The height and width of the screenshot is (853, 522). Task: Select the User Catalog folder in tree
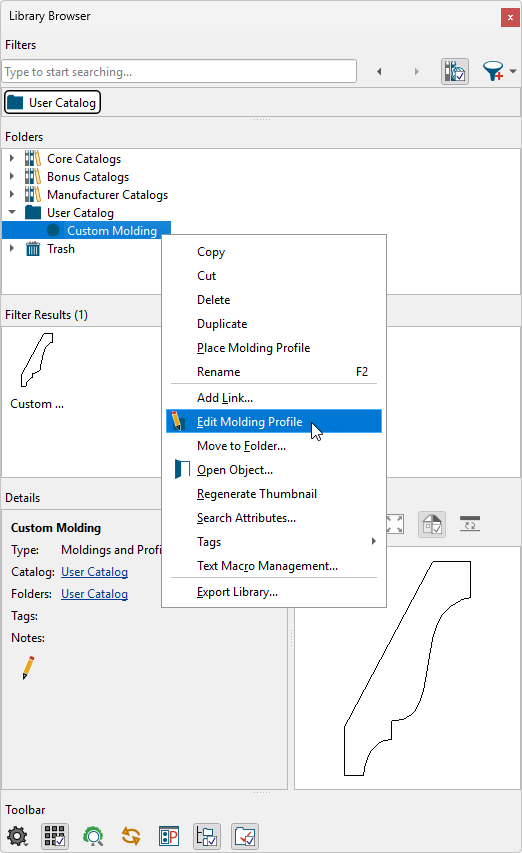[80, 213]
